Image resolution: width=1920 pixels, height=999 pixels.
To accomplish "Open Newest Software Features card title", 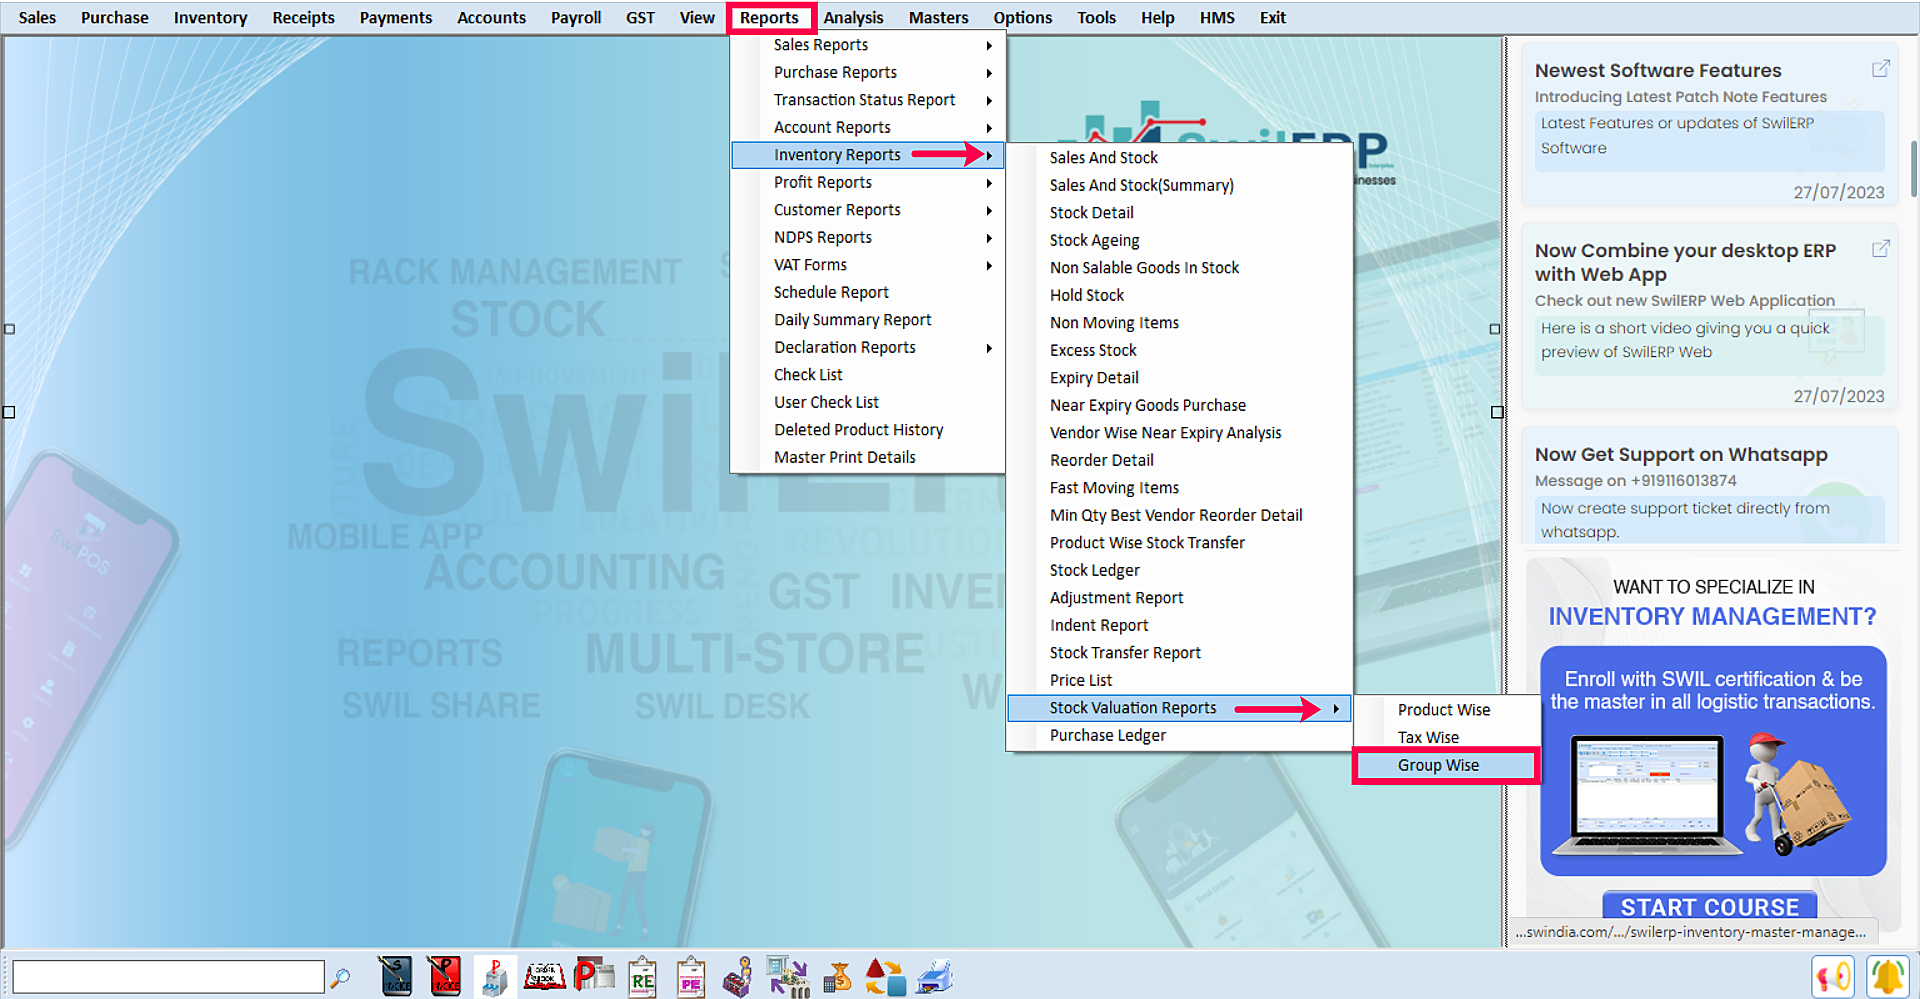I will [x=1658, y=71].
